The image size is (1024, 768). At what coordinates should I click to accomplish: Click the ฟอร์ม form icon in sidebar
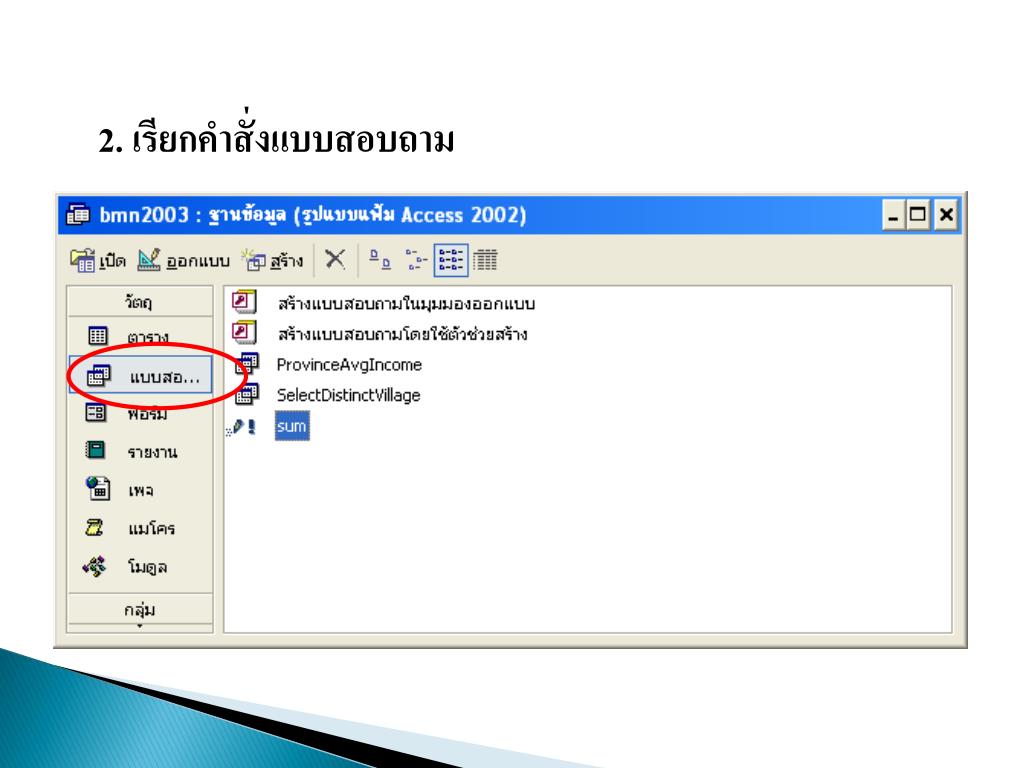pyautogui.click(x=96, y=412)
